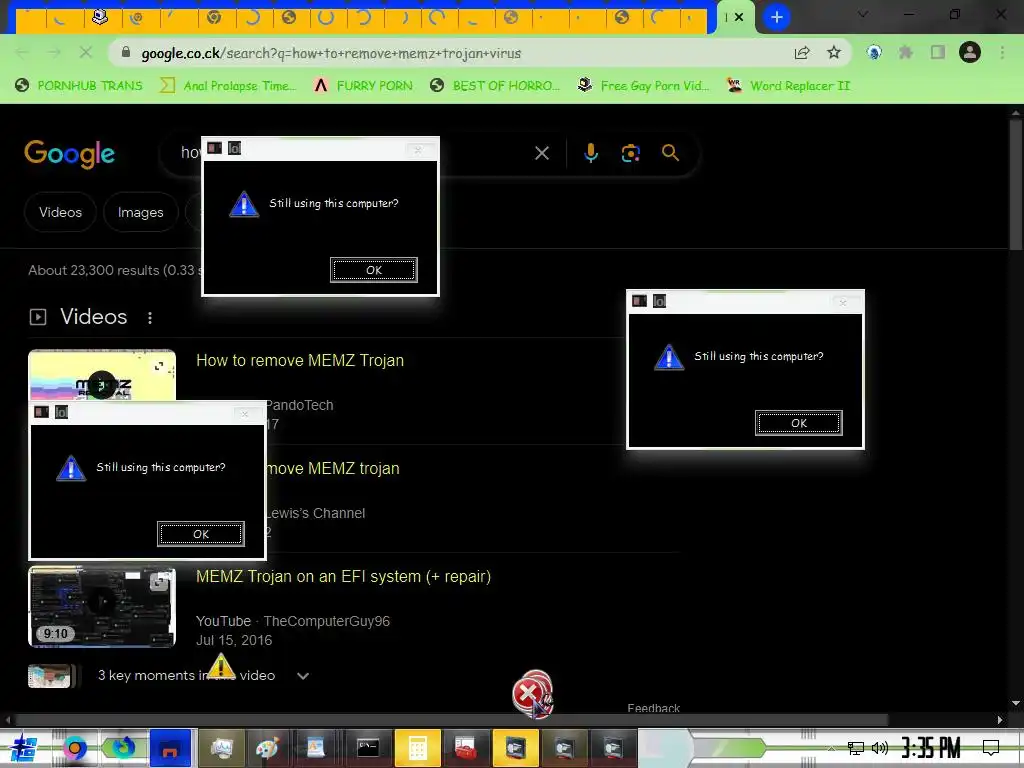This screenshot has height=768, width=1024.
Task: Open the Chrome profile avatar
Action: [970, 52]
